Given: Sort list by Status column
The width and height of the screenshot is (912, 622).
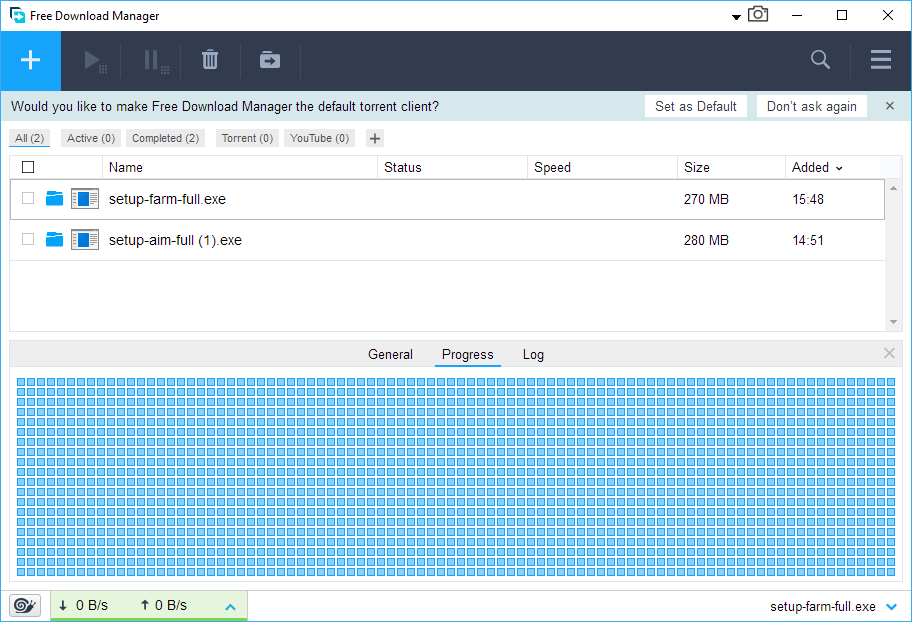Looking at the screenshot, I should click(453, 168).
